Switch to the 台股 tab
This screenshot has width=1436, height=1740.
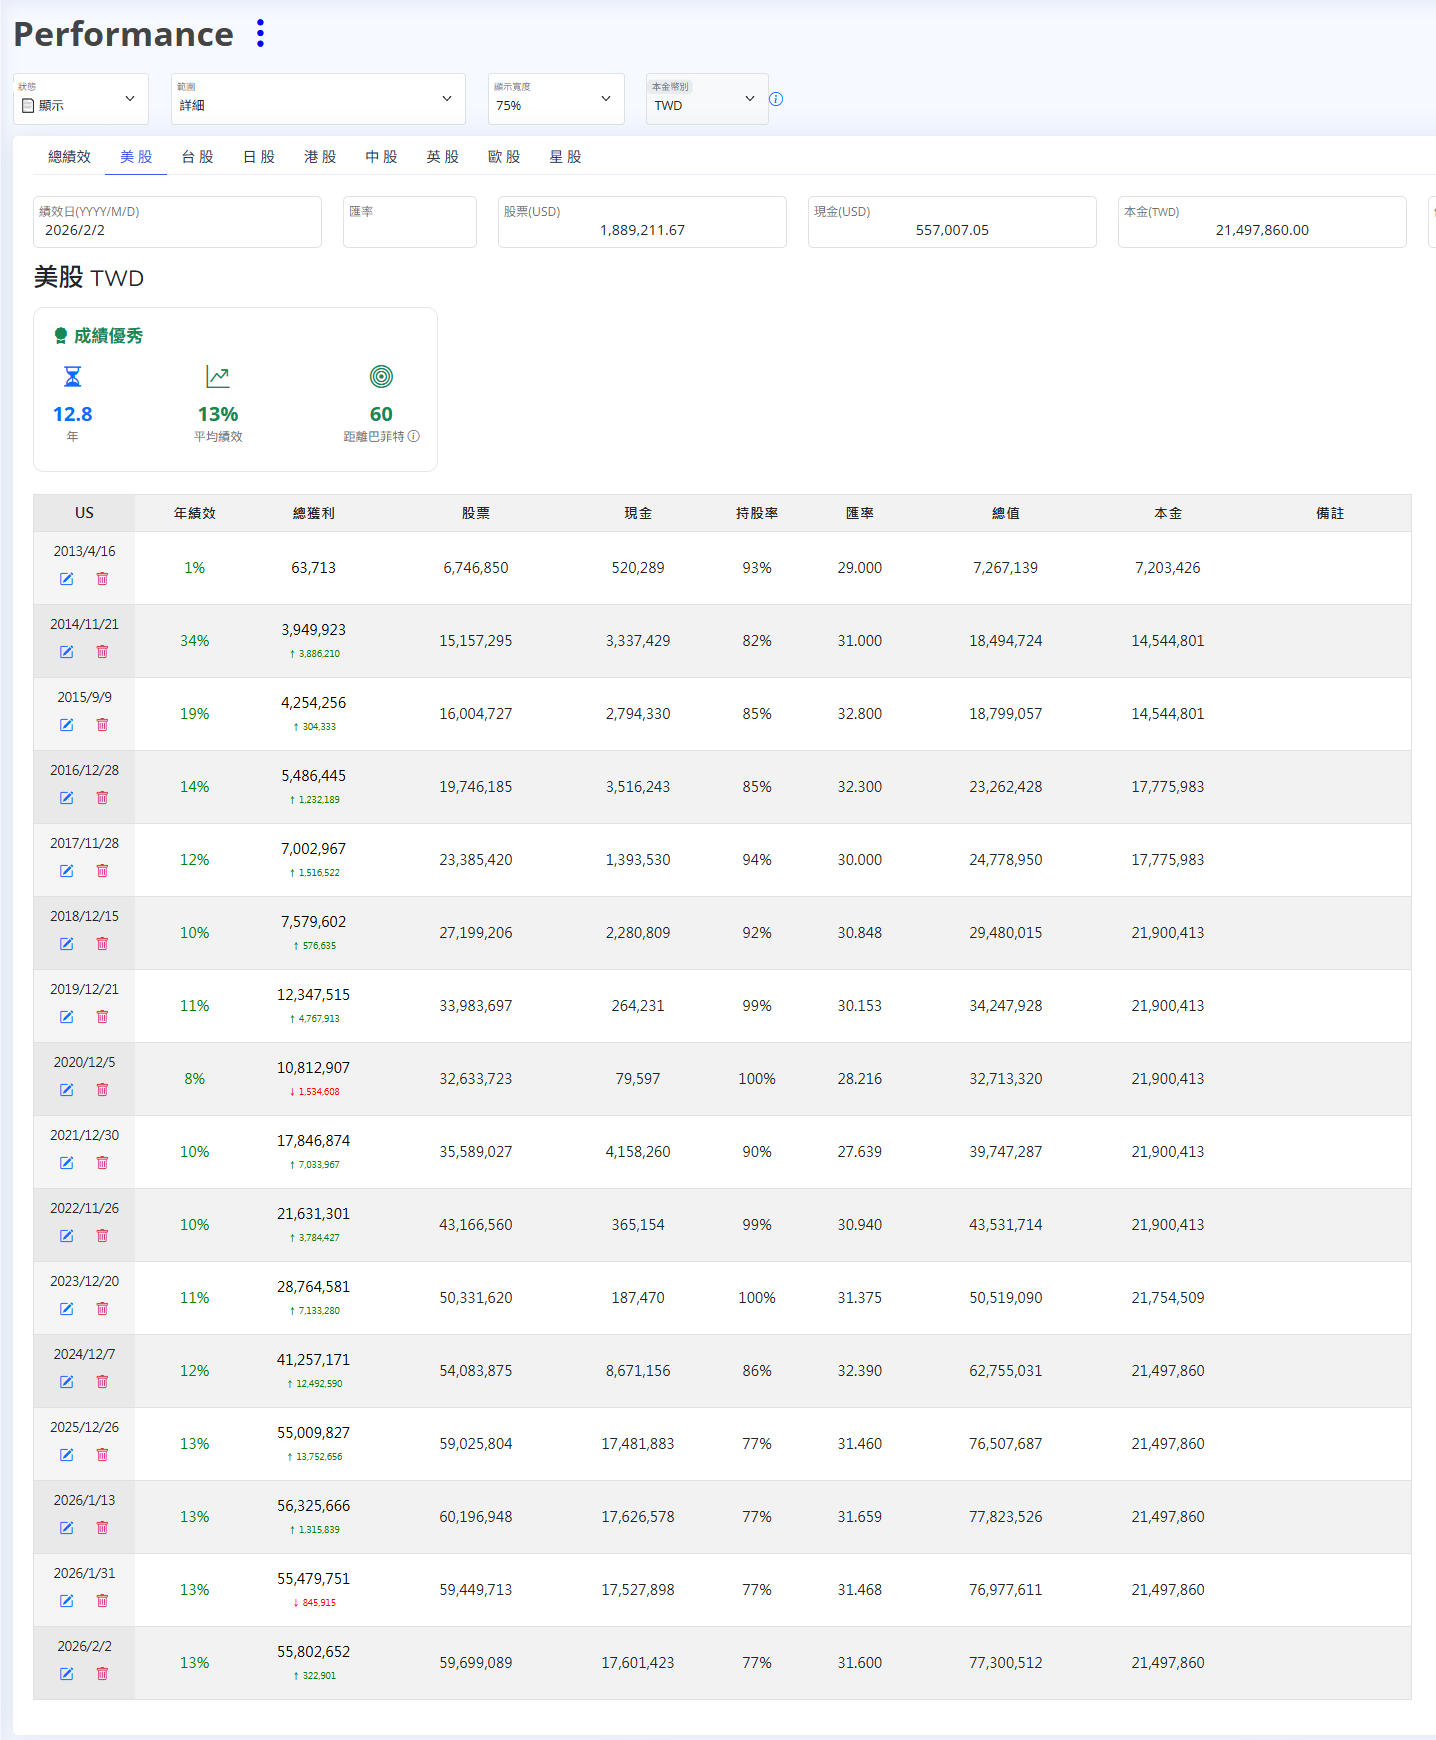click(x=197, y=157)
